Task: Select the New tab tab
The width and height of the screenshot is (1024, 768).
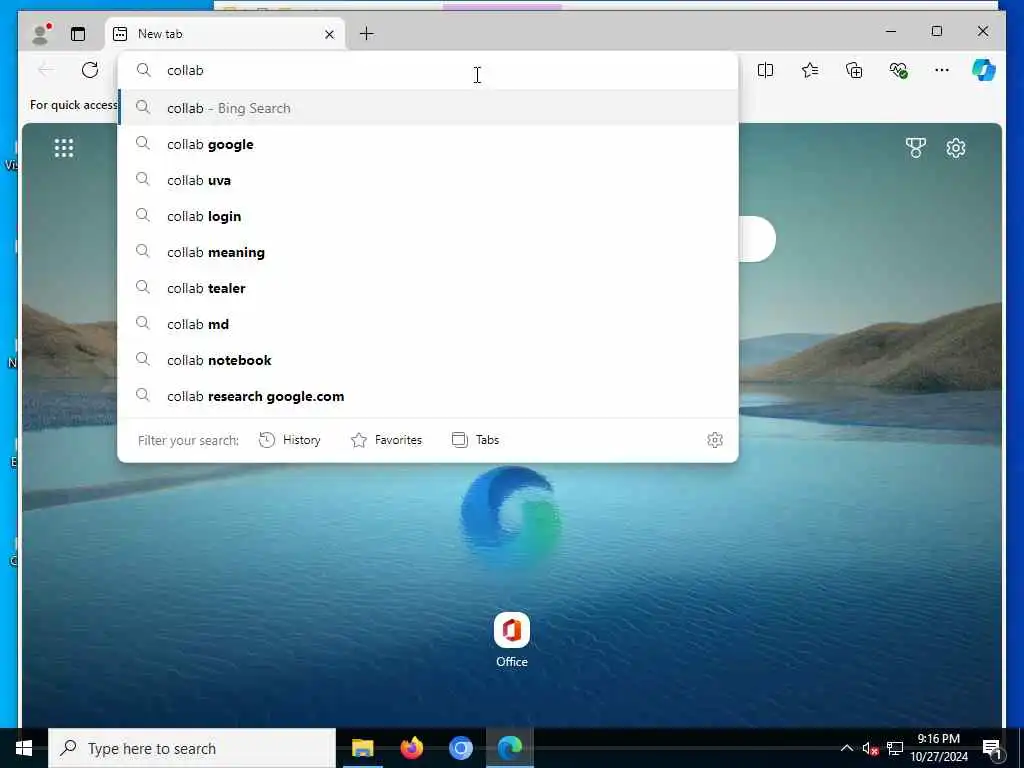Action: click(225, 34)
